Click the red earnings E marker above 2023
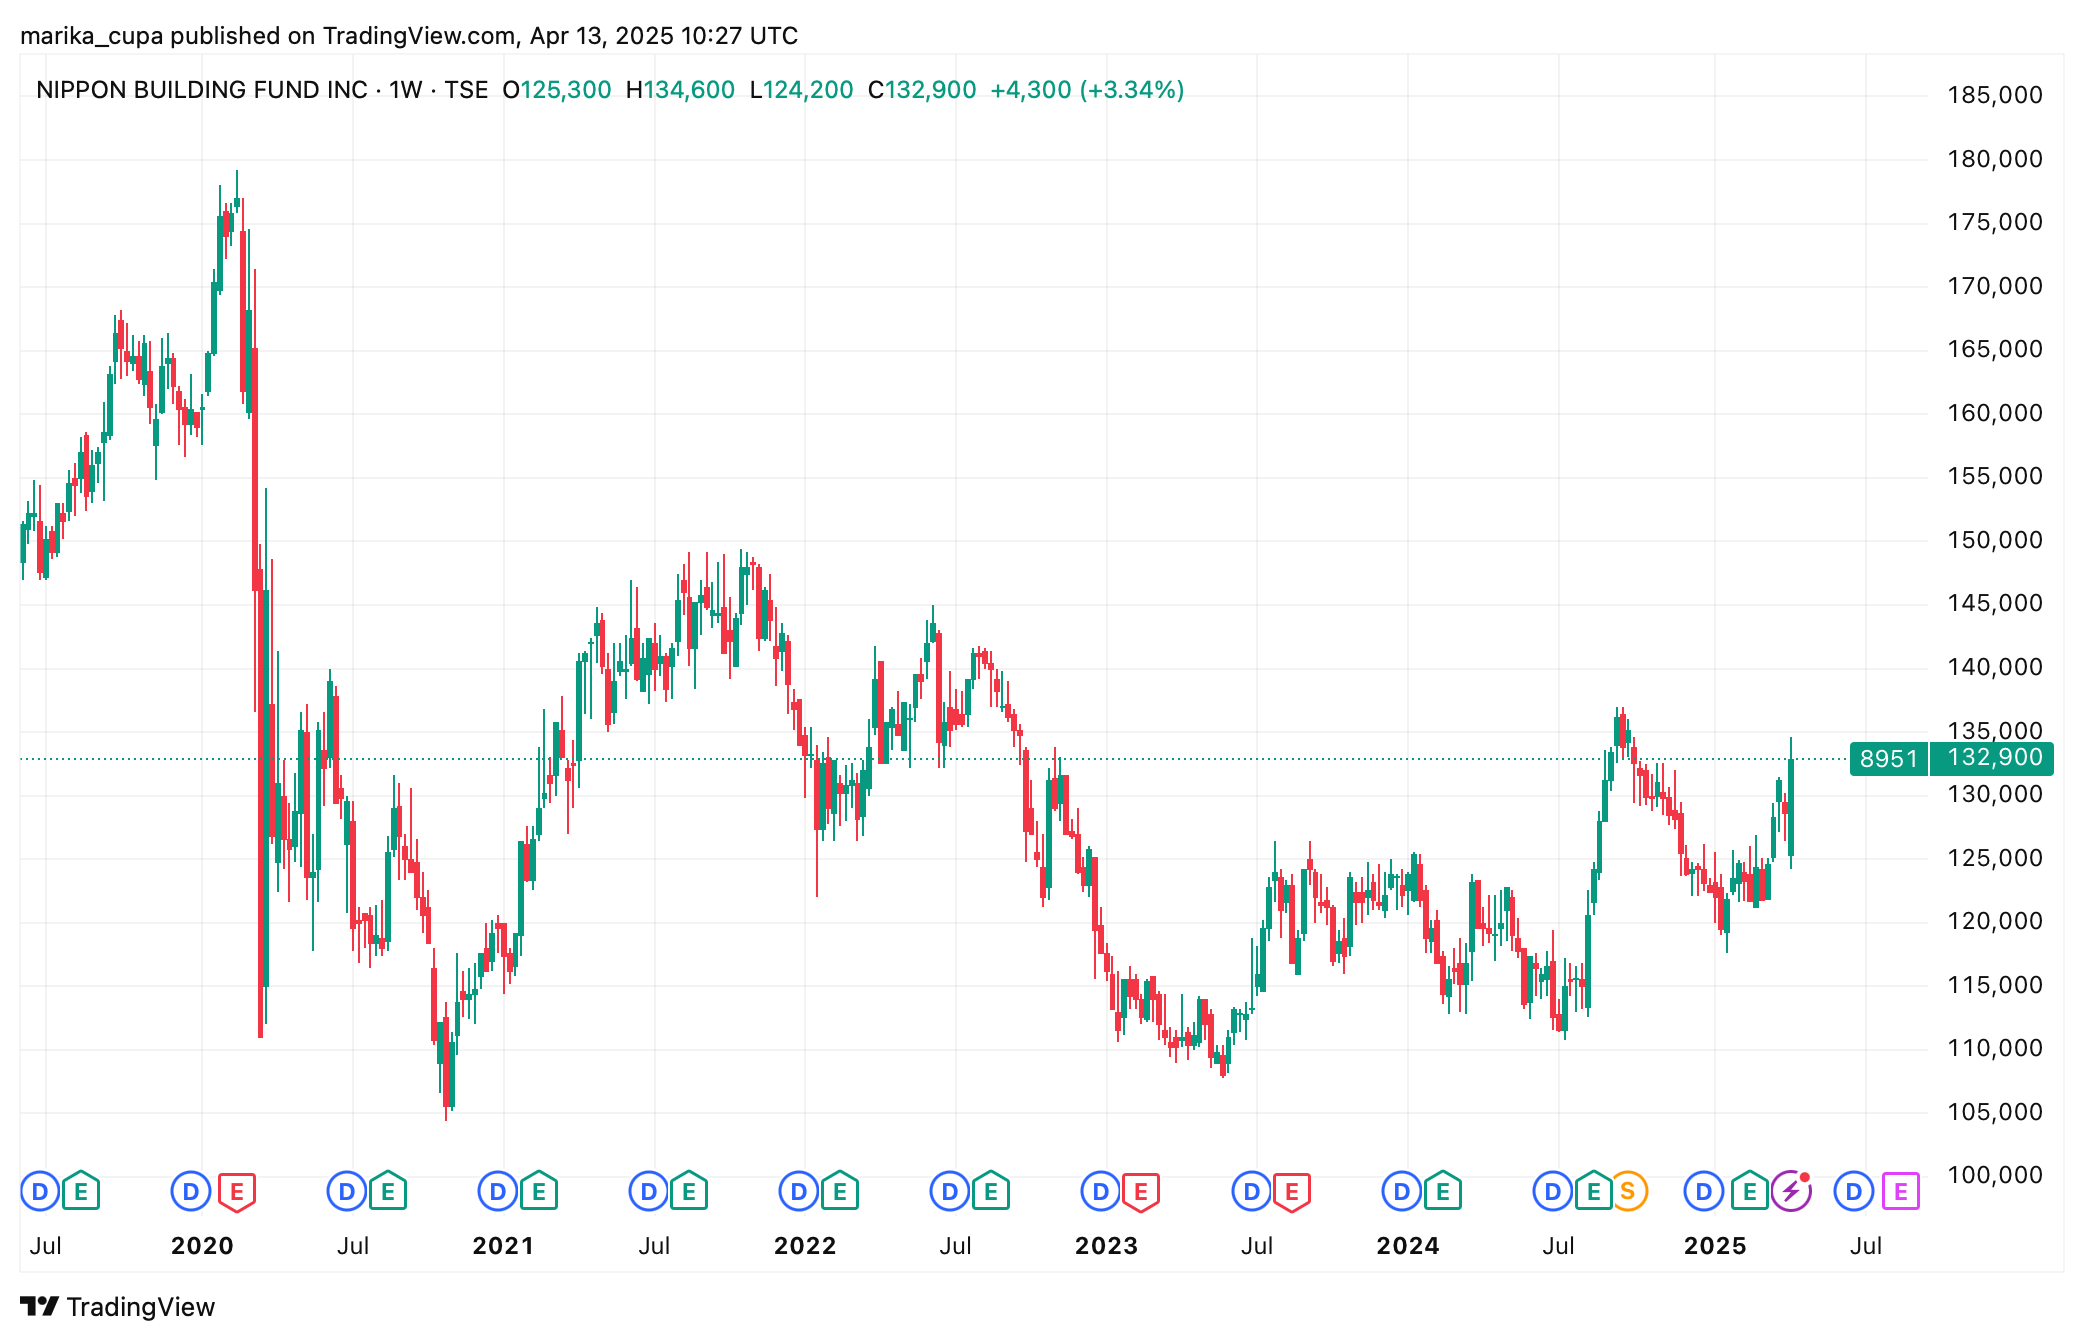This screenshot has width=2084, height=1342. pyautogui.click(x=1141, y=1191)
